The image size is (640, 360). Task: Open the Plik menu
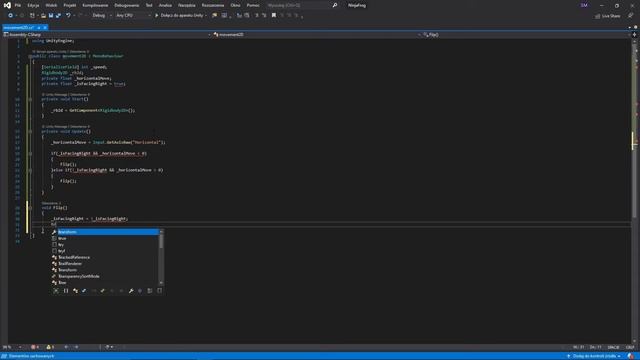(18, 5)
